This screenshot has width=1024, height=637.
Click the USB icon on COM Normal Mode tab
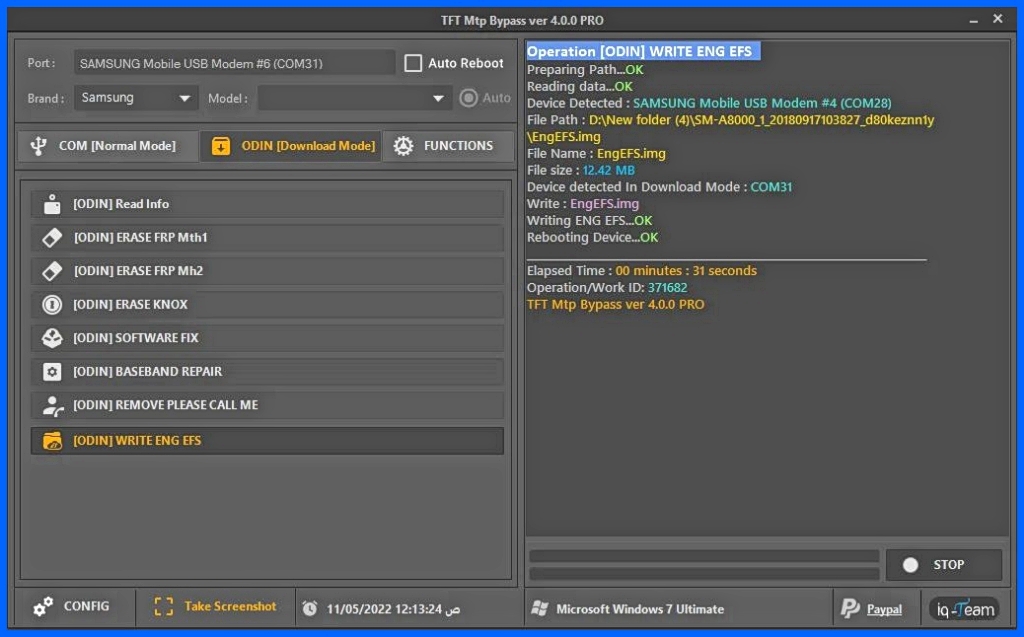39,146
